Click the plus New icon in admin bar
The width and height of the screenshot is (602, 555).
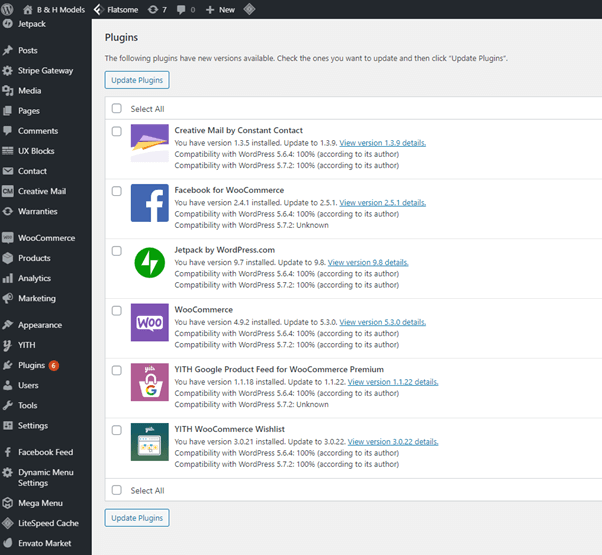click(x=210, y=10)
